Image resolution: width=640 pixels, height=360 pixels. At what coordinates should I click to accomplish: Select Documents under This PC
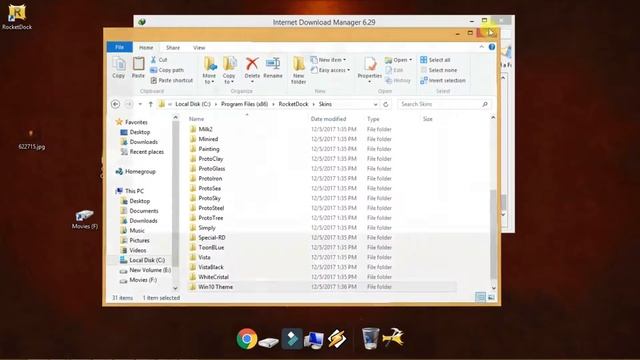click(140, 211)
